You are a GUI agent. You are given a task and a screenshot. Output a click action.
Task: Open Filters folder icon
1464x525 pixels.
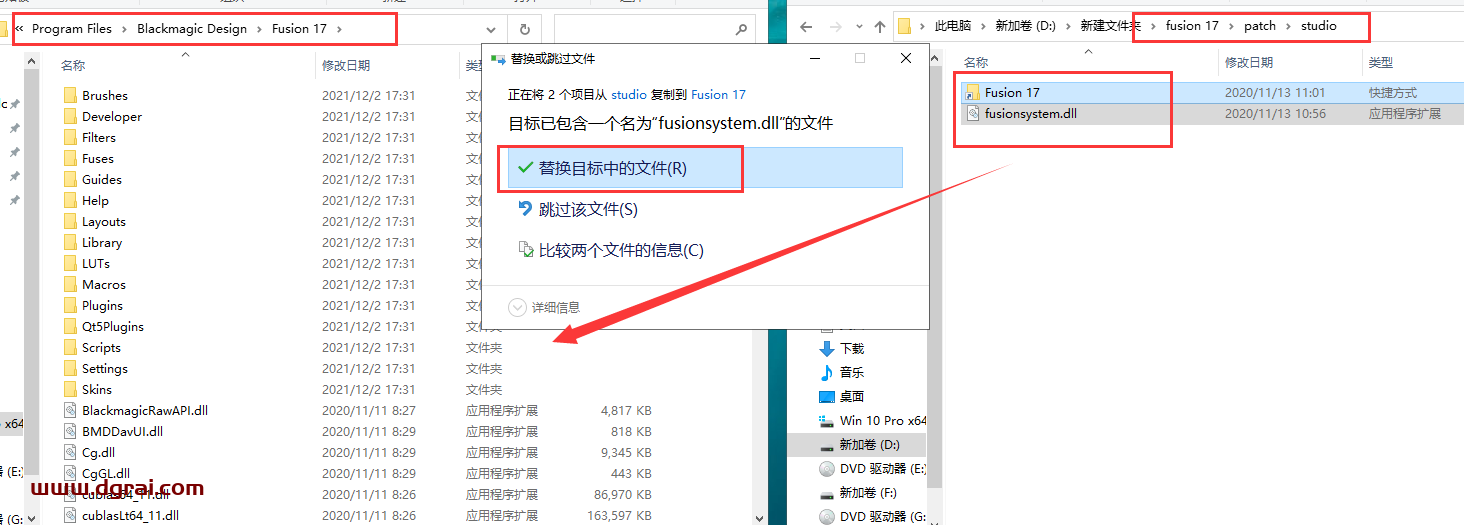tap(70, 138)
